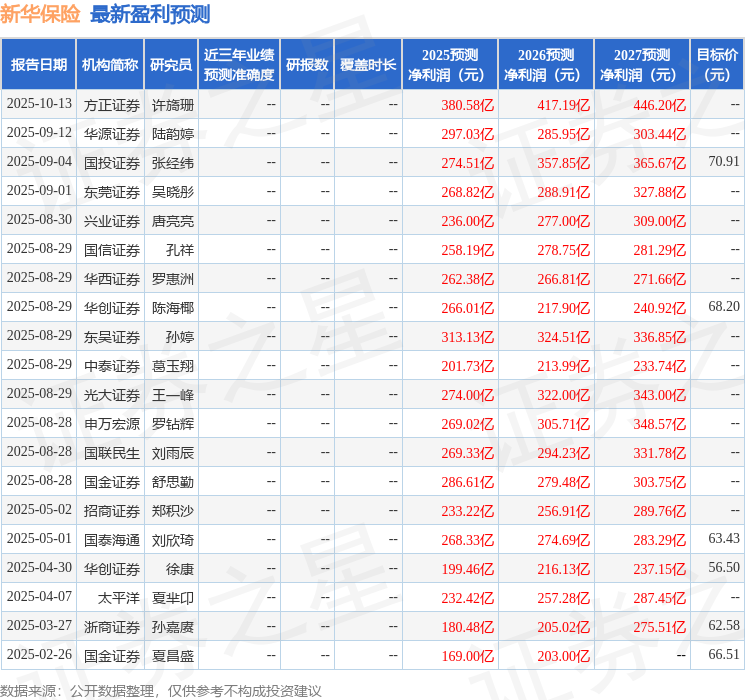This screenshot has height=700, width=745.
Task: Click the institution 国联民生
Action: click(112, 453)
